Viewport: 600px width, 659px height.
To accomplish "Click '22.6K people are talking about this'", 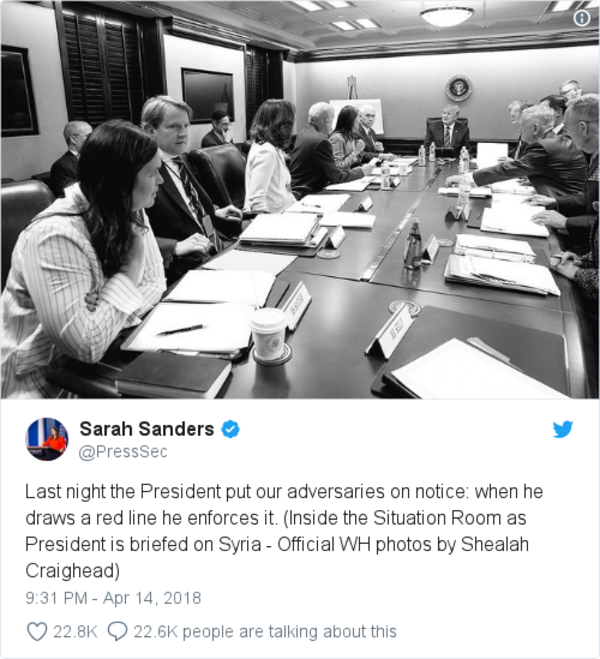I will [x=265, y=632].
